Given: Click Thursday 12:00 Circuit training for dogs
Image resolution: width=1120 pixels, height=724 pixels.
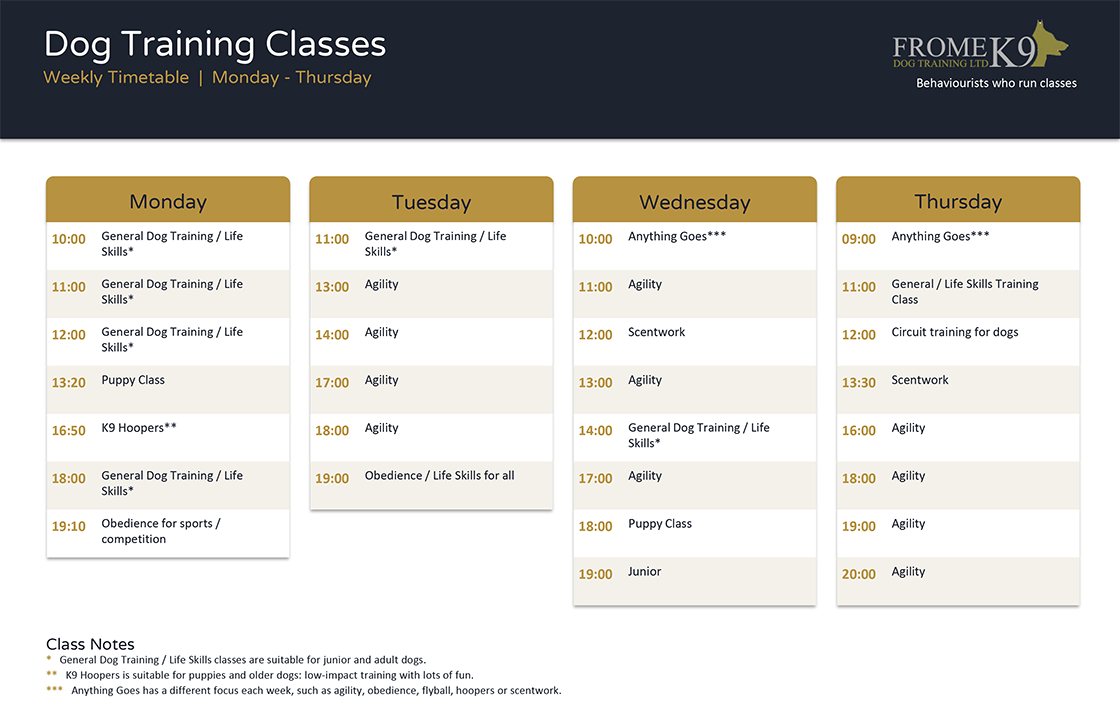Looking at the screenshot, I should tap(958, 342).
